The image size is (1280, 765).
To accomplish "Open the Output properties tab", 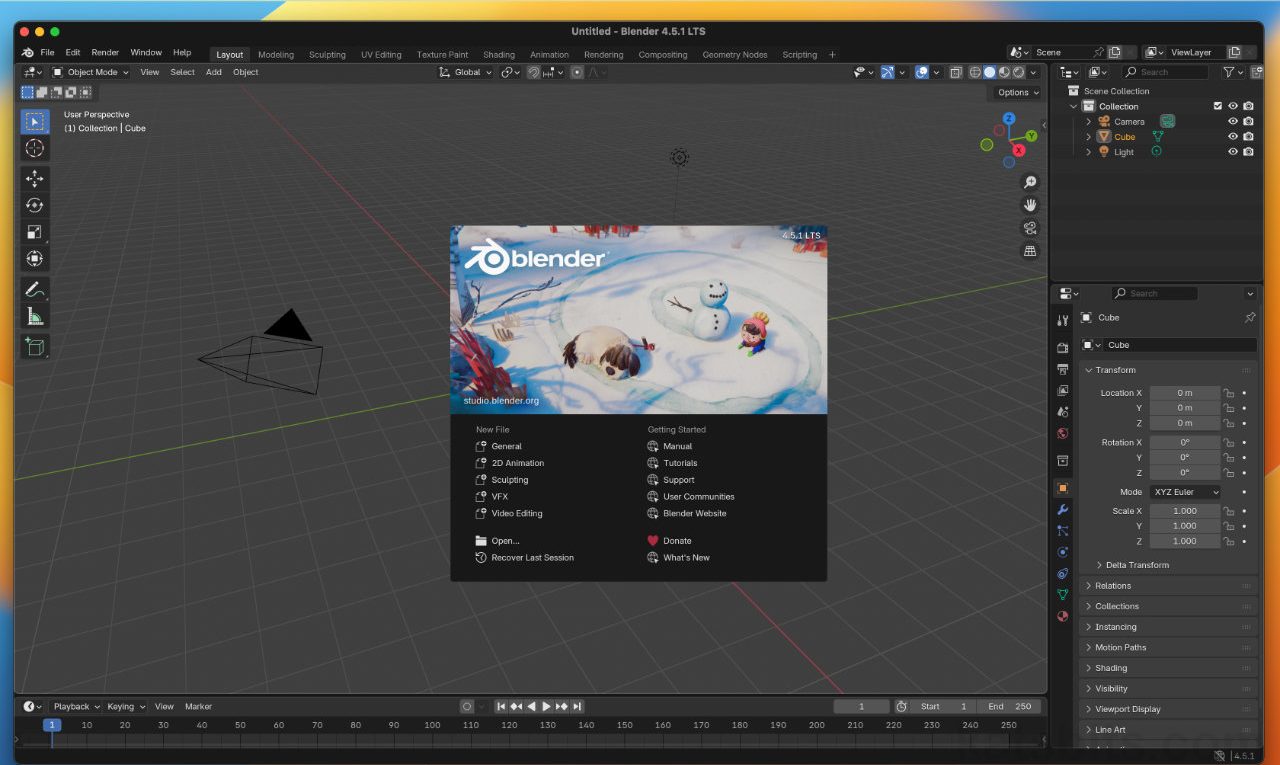I will (1063, 369).
